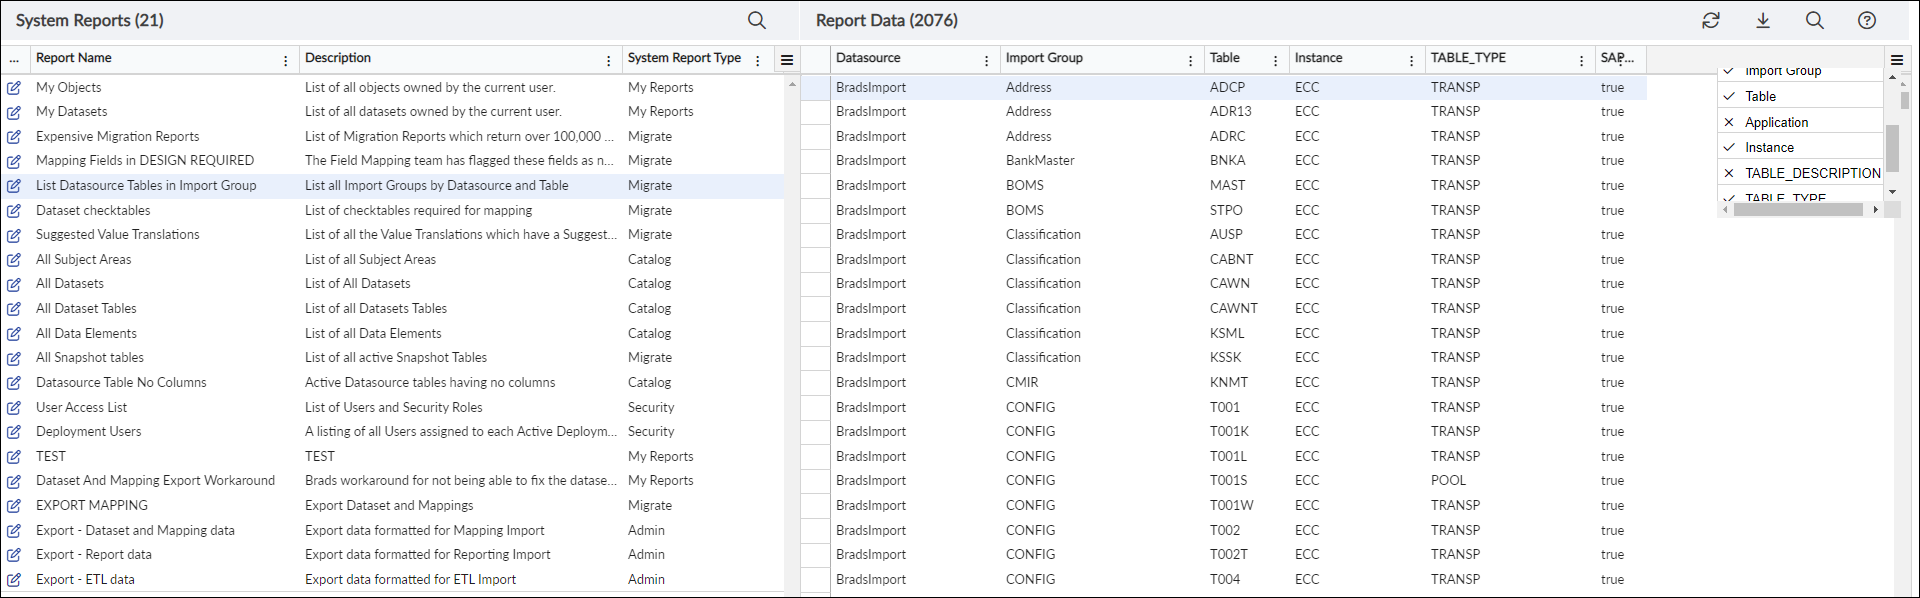Open the System Reports grid hamburger menu
Screen dimensions: 1920x598
click(x=787, y=60)
